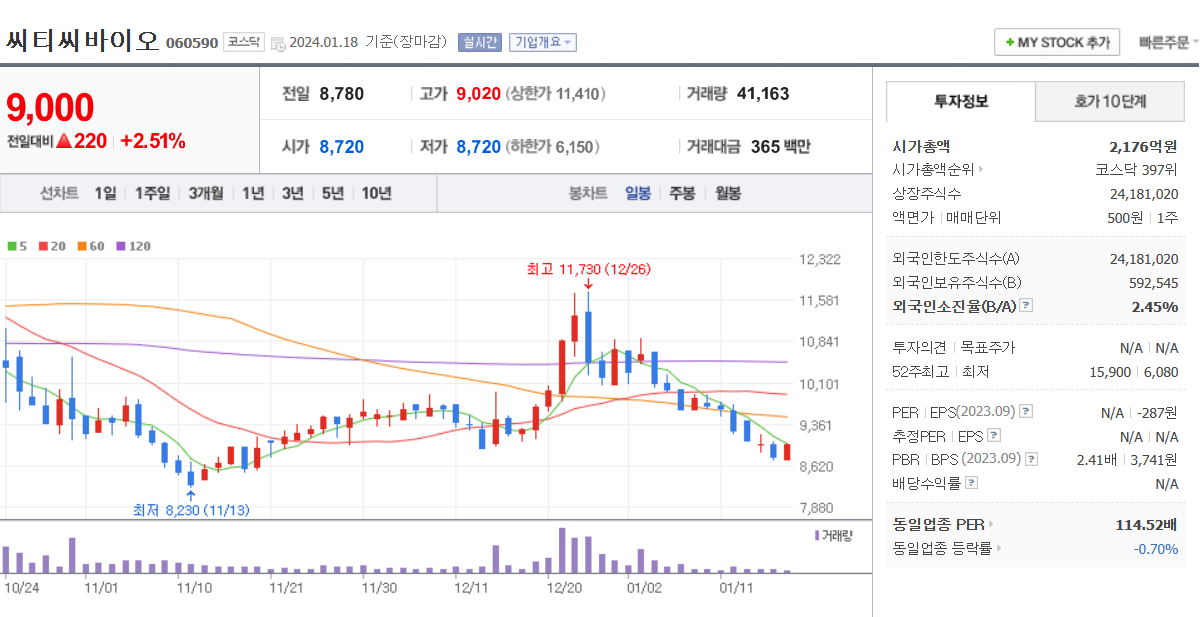Click the 12/20 date label on chart axis
The height and width of the screenshot is (617, 1200).
tap(564, 588)
